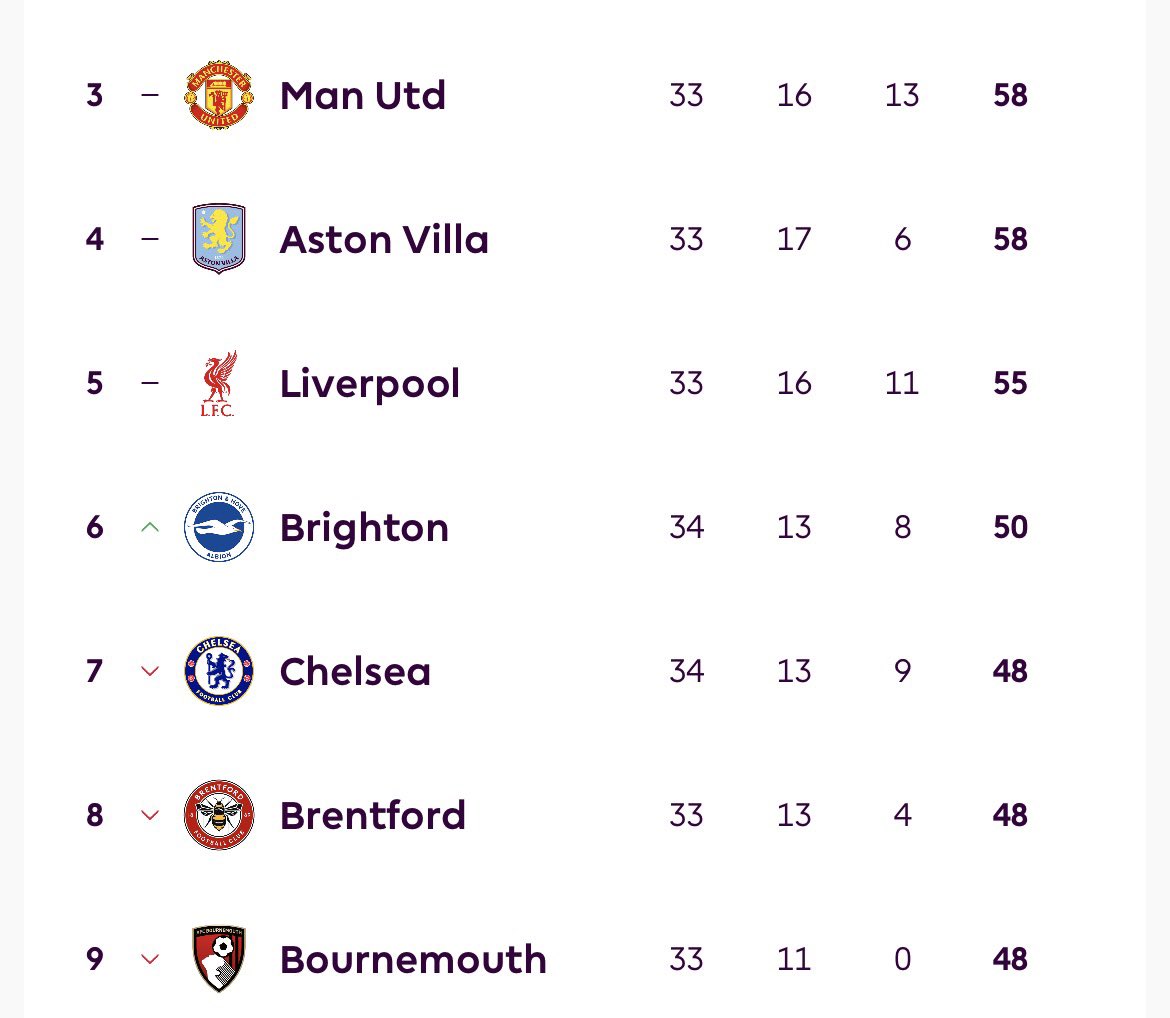1170x1018 pixels.
Task: Click Brighton's green up-arrow movement indicator
Action: pos(150,527)
